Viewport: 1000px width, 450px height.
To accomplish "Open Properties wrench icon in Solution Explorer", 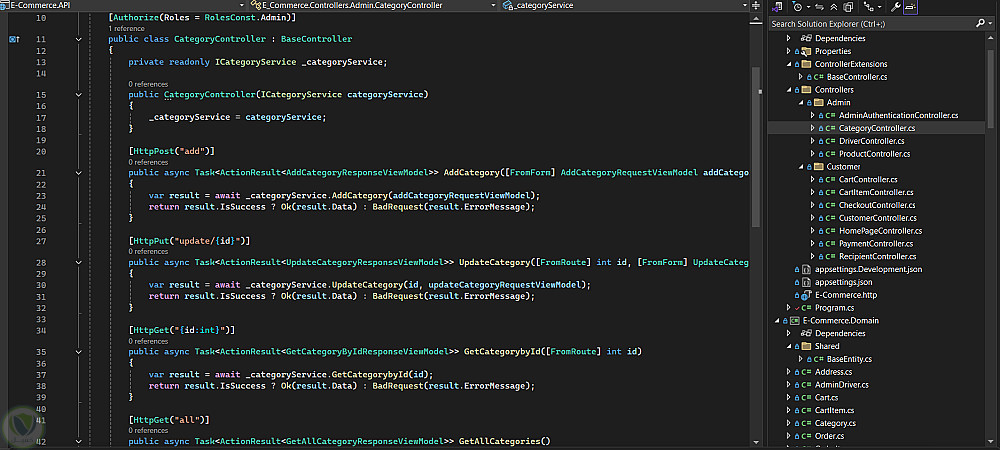I will [895, 7].
